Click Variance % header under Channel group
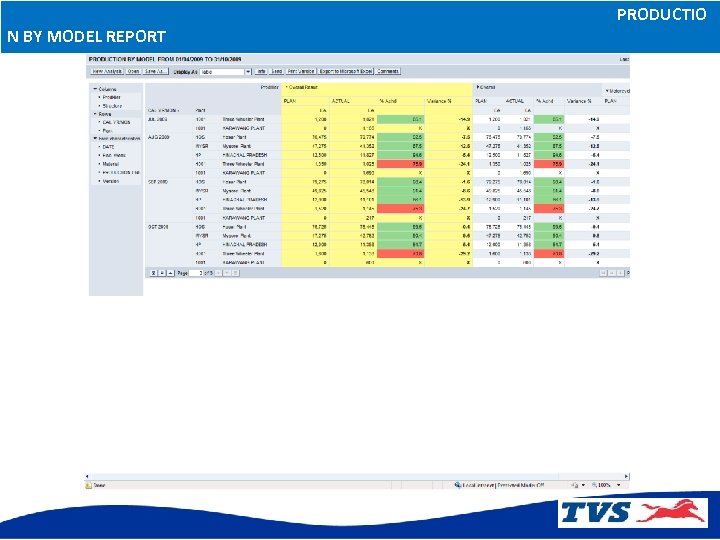Viewport: 720px width, 540px height. point(579,101)
